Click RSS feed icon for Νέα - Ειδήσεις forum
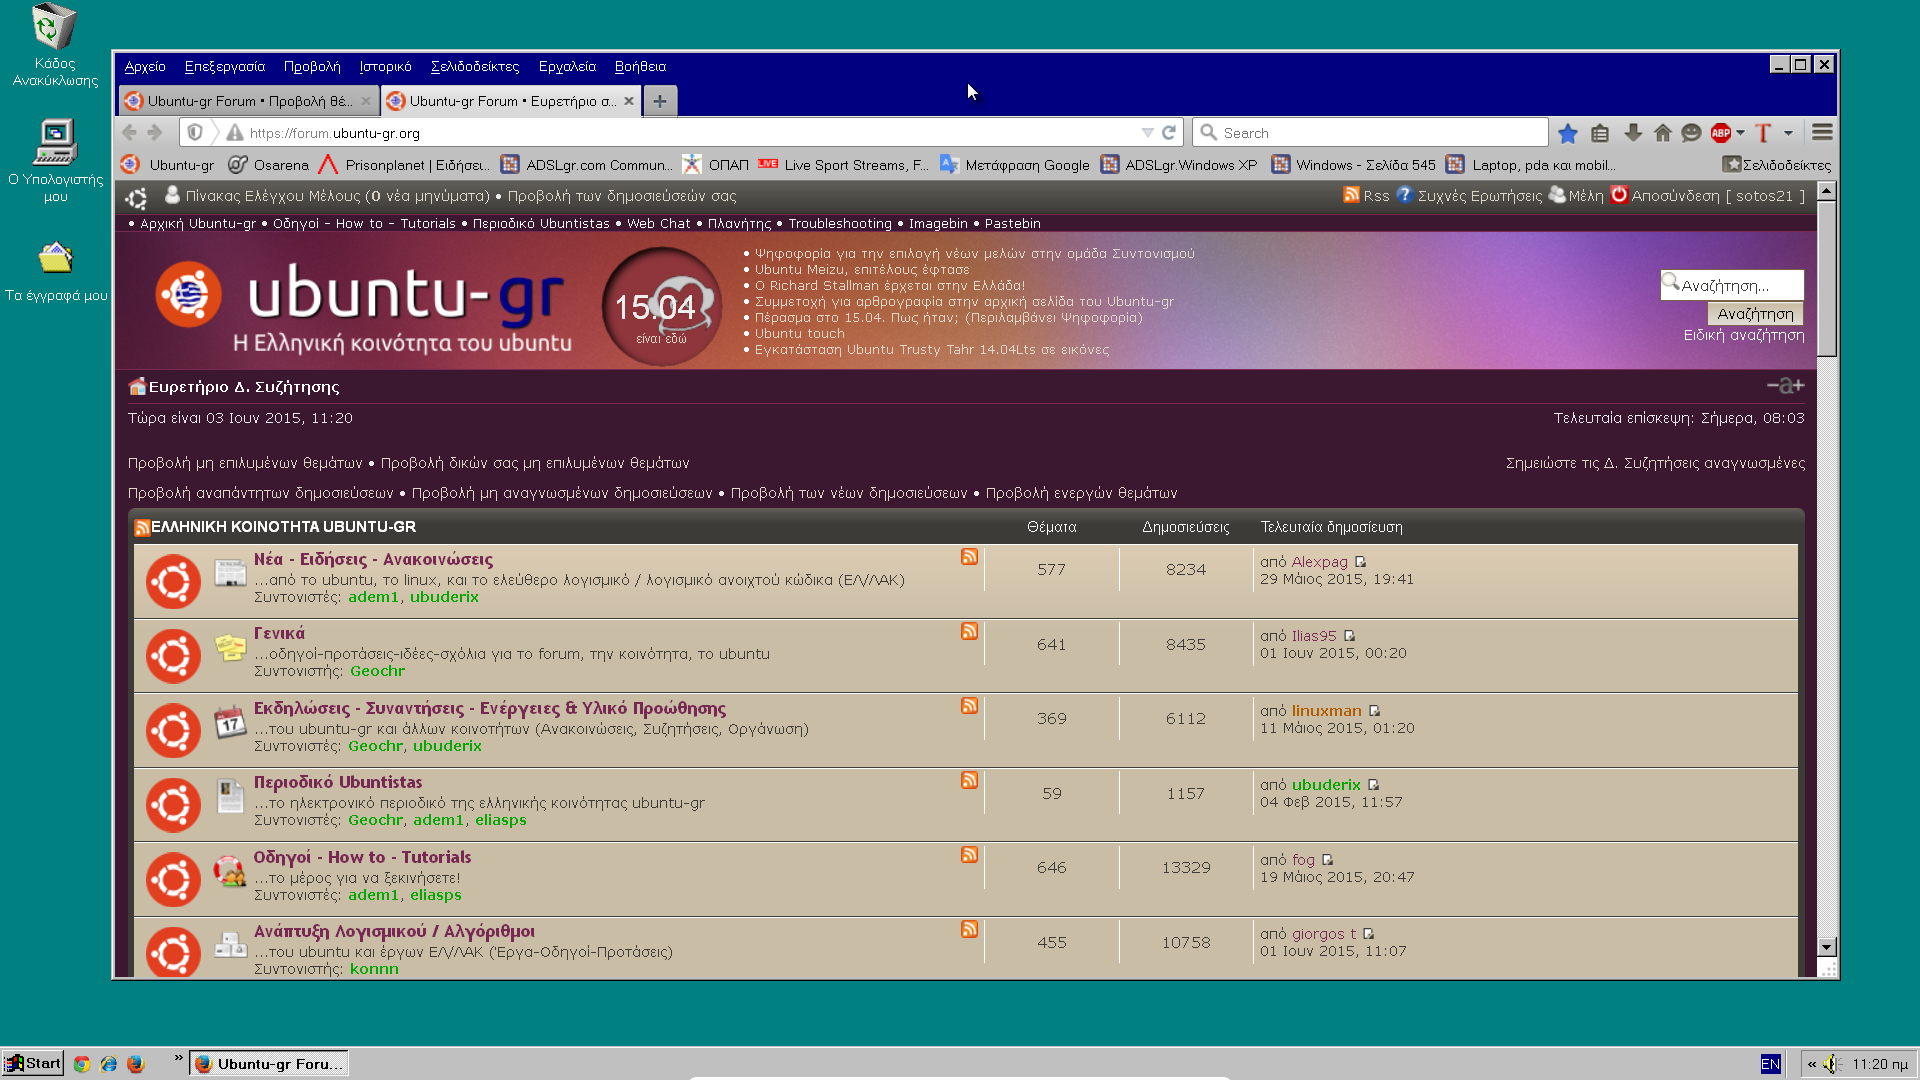Image resolution: width=1920 pixels, height=1080 pixels. (969, 557)
